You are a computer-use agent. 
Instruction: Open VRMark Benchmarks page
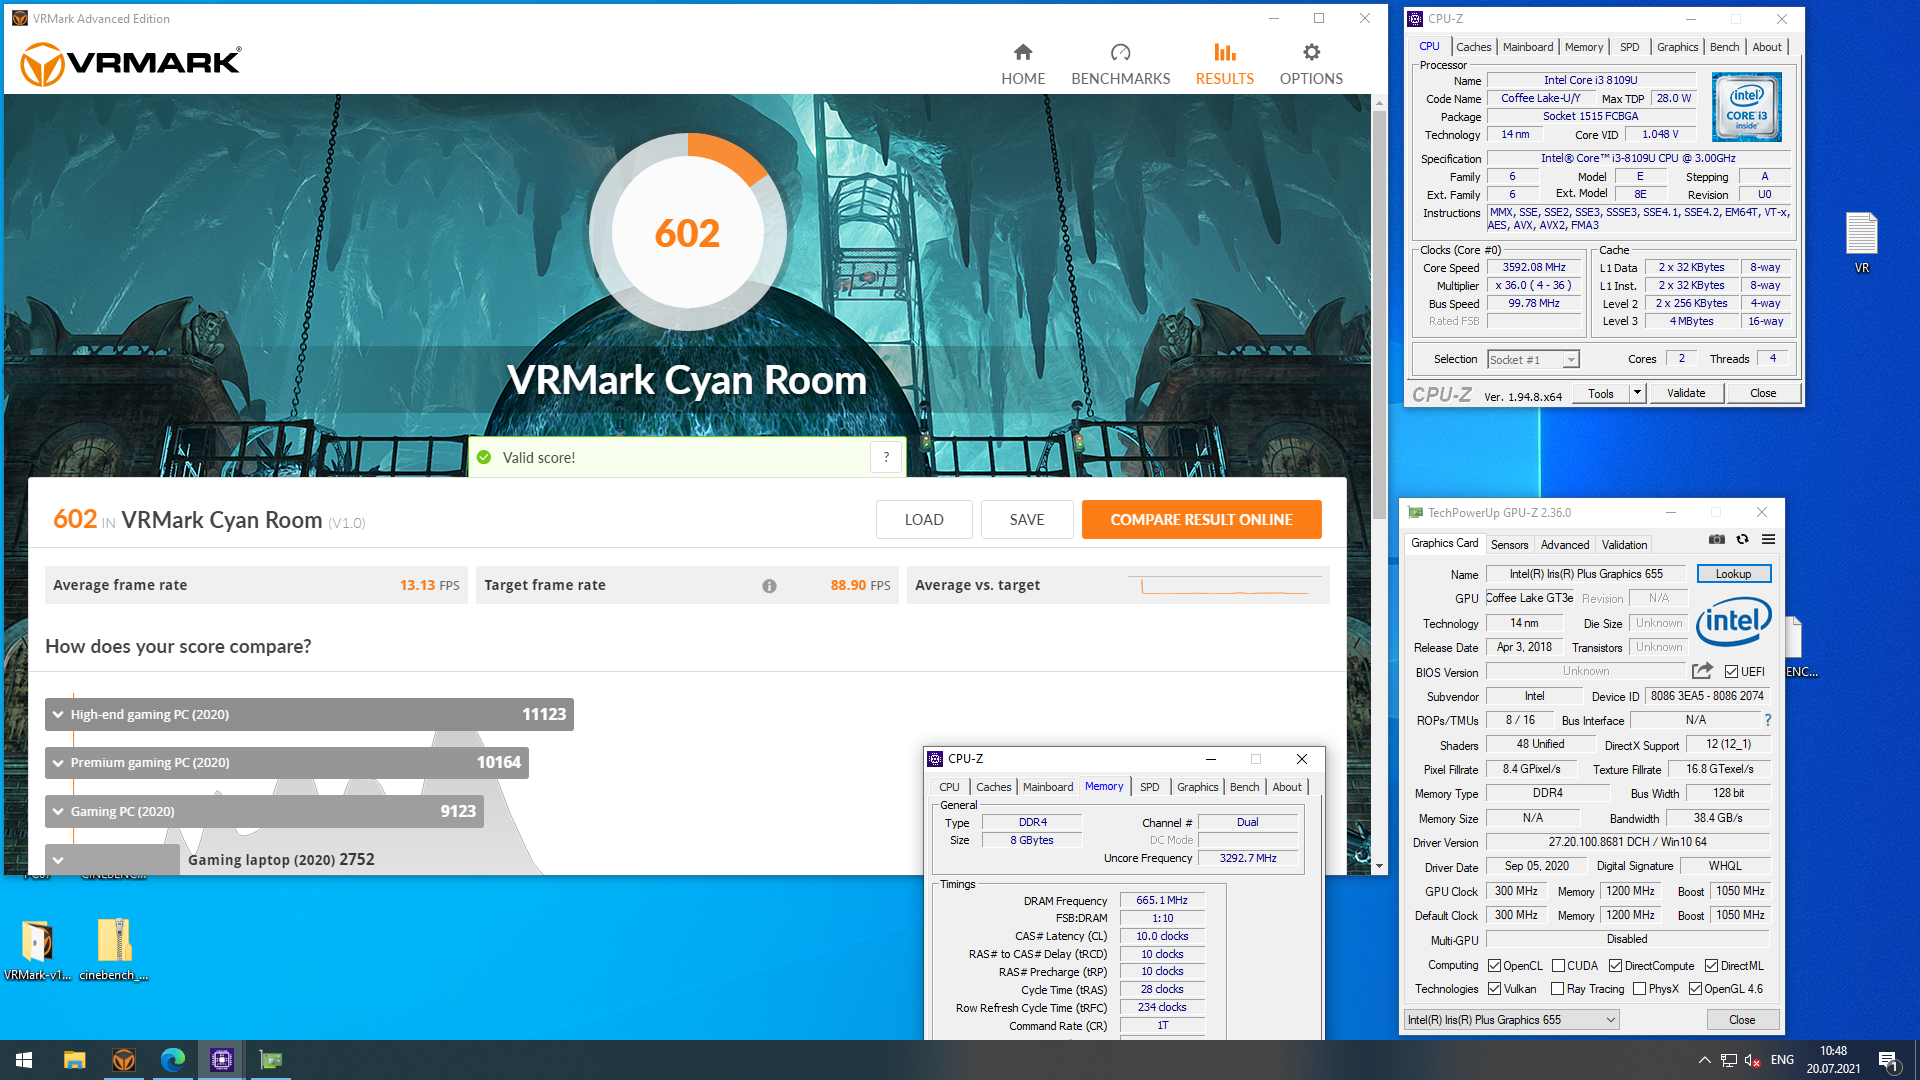coord(1120,64)
